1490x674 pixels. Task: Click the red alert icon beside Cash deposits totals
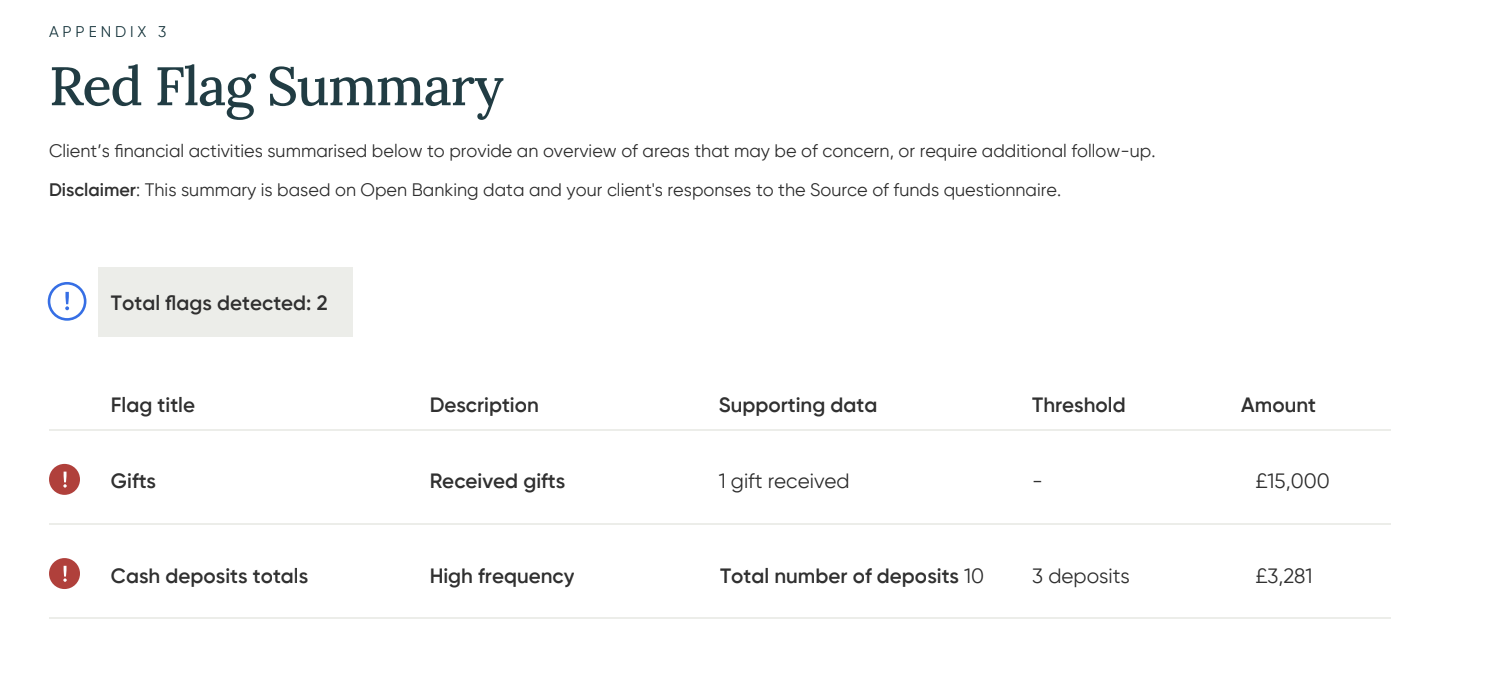coord(64,574)
